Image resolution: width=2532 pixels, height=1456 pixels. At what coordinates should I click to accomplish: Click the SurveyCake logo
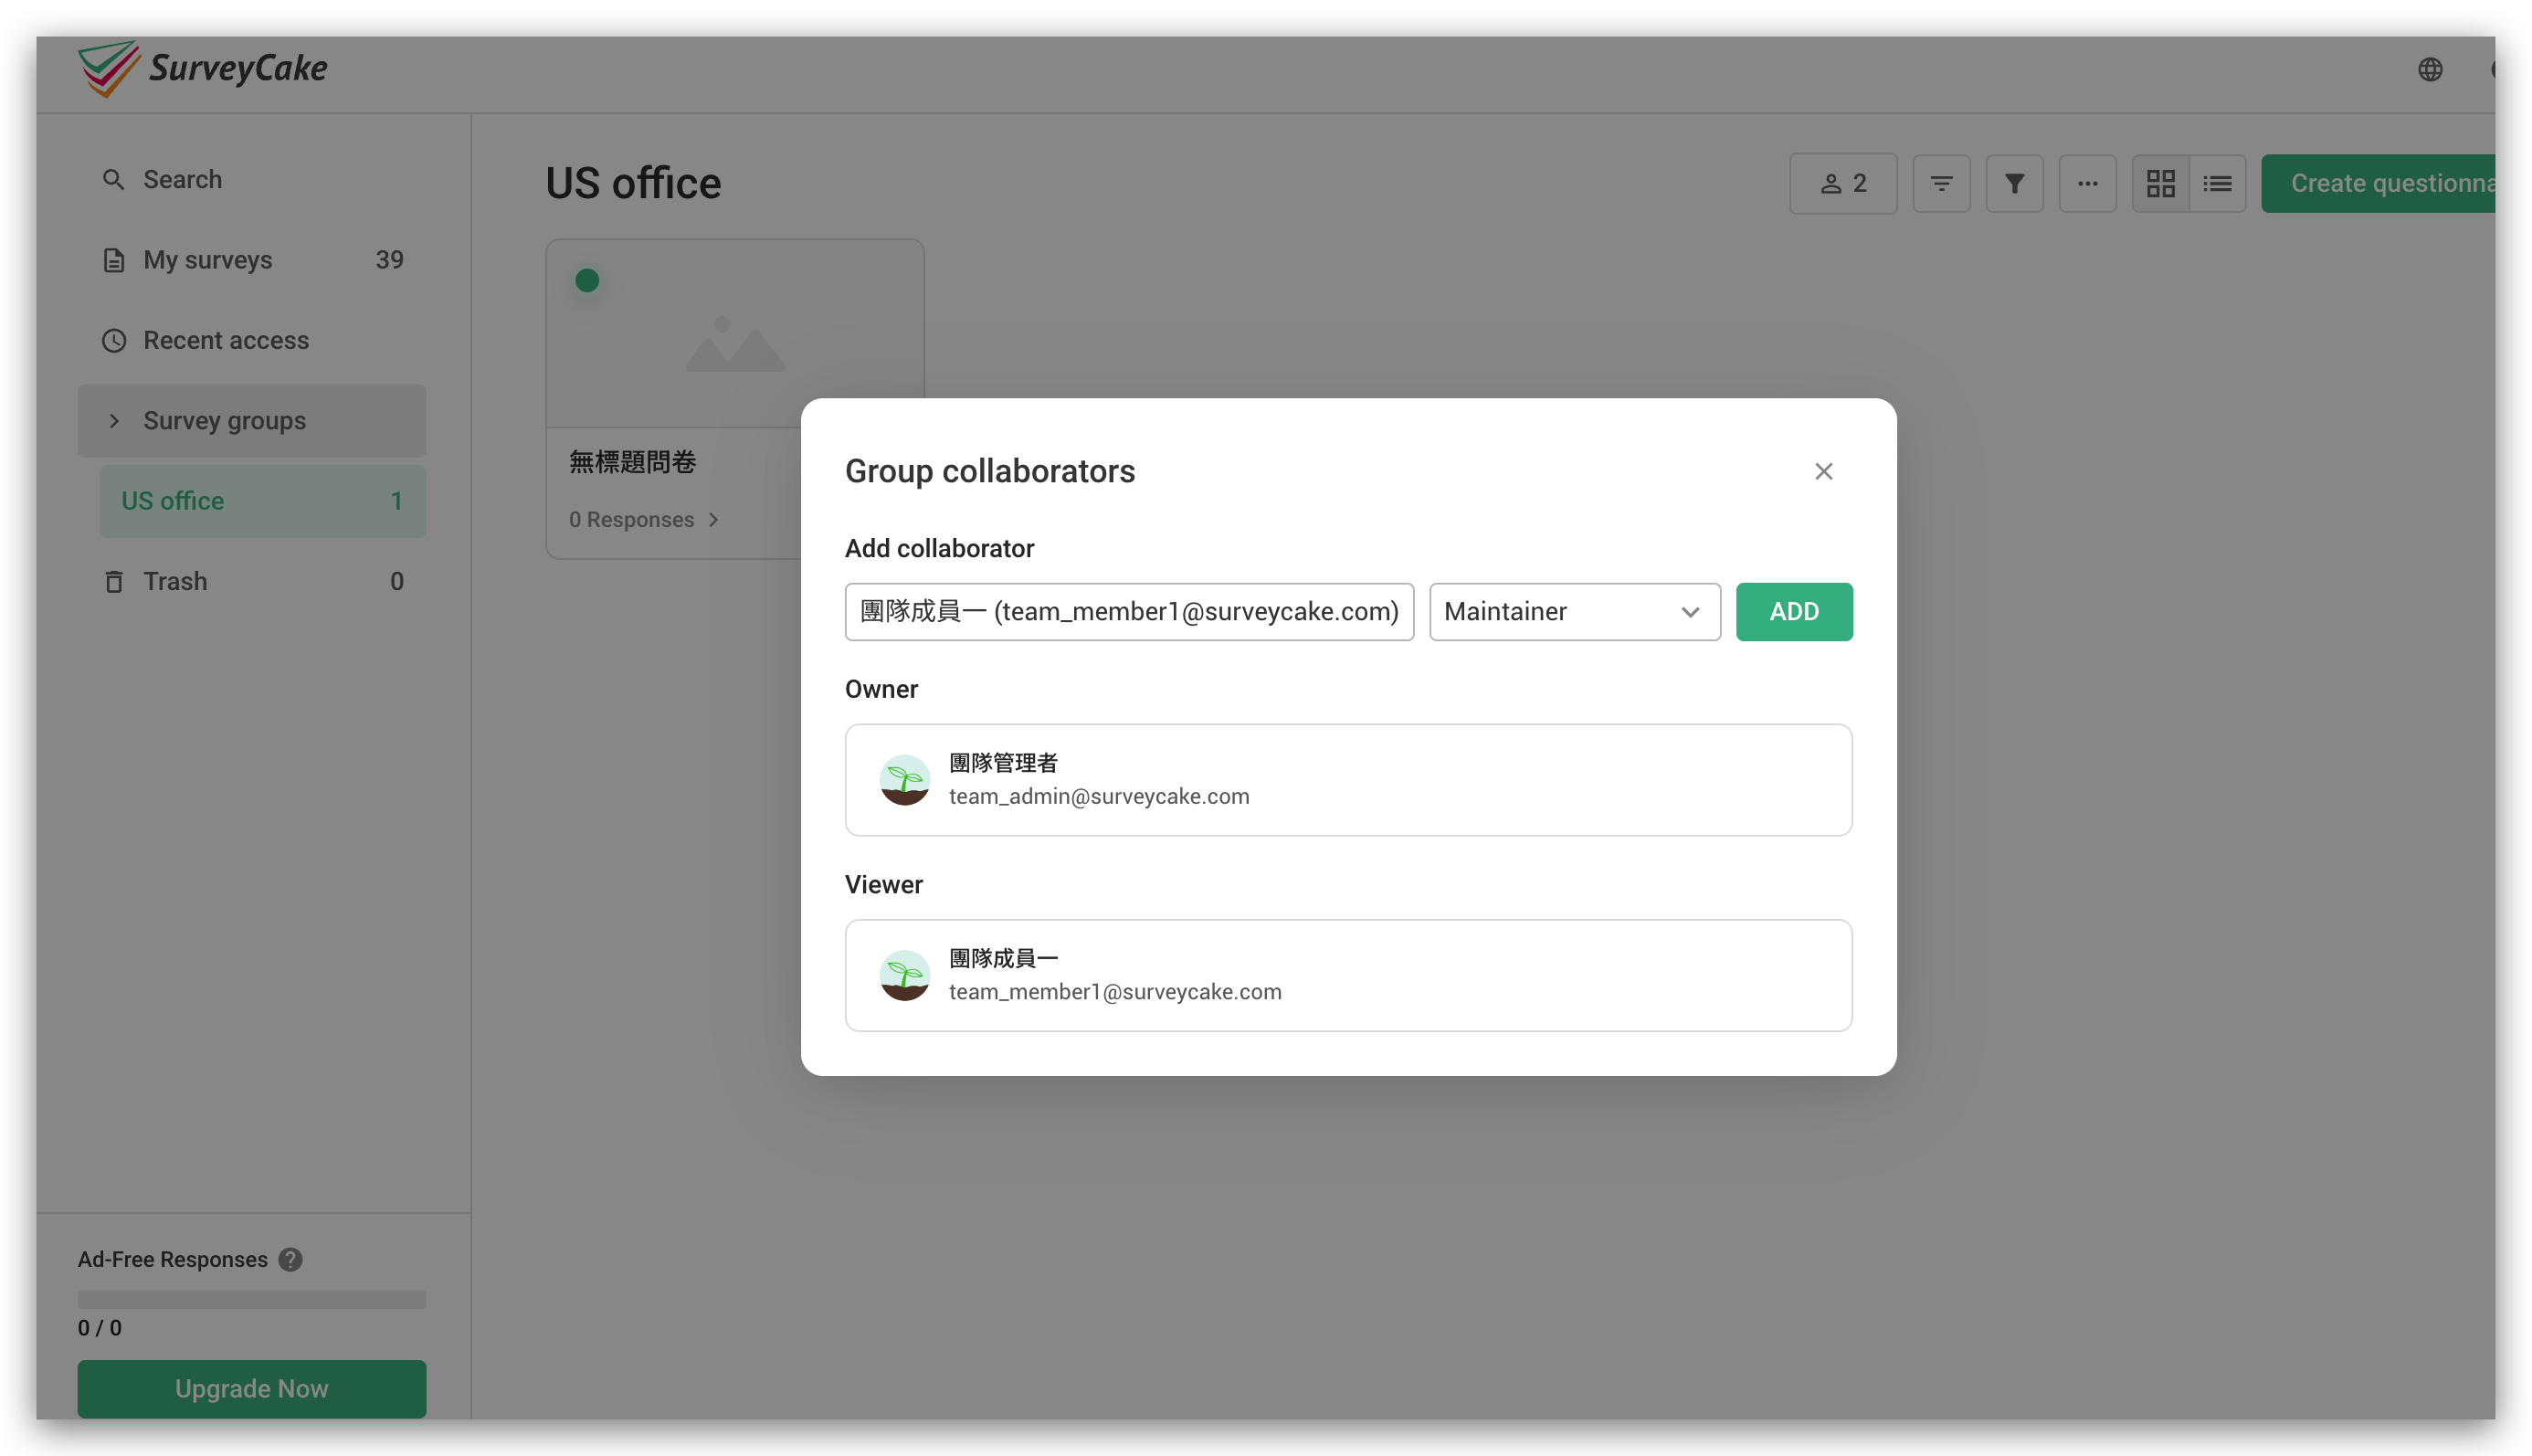(x=203, y=69)
